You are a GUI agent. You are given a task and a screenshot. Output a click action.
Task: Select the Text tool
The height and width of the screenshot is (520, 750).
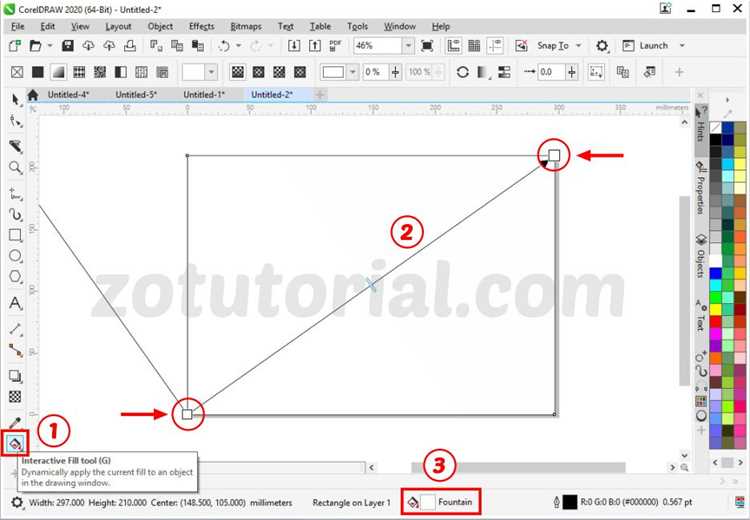tap(15, 303)
